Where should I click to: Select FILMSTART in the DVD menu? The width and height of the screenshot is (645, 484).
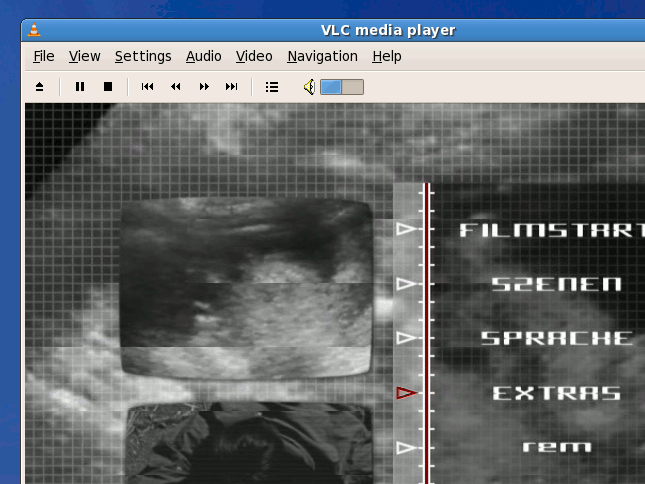click(x=552, y=230)
